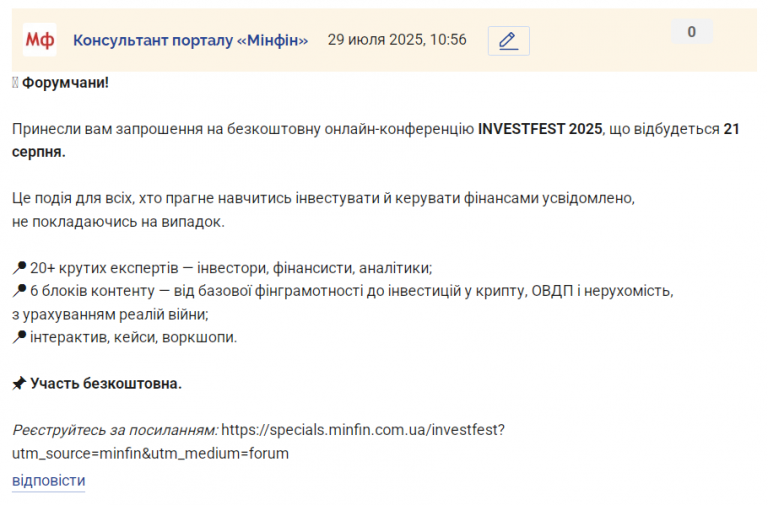
Task: Click the red Мф avatar logo
Action: (40, 40)
